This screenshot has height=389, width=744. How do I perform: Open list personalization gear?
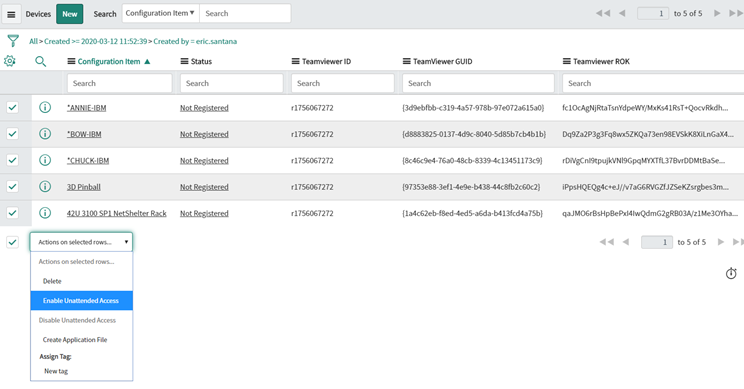[9, 61]
